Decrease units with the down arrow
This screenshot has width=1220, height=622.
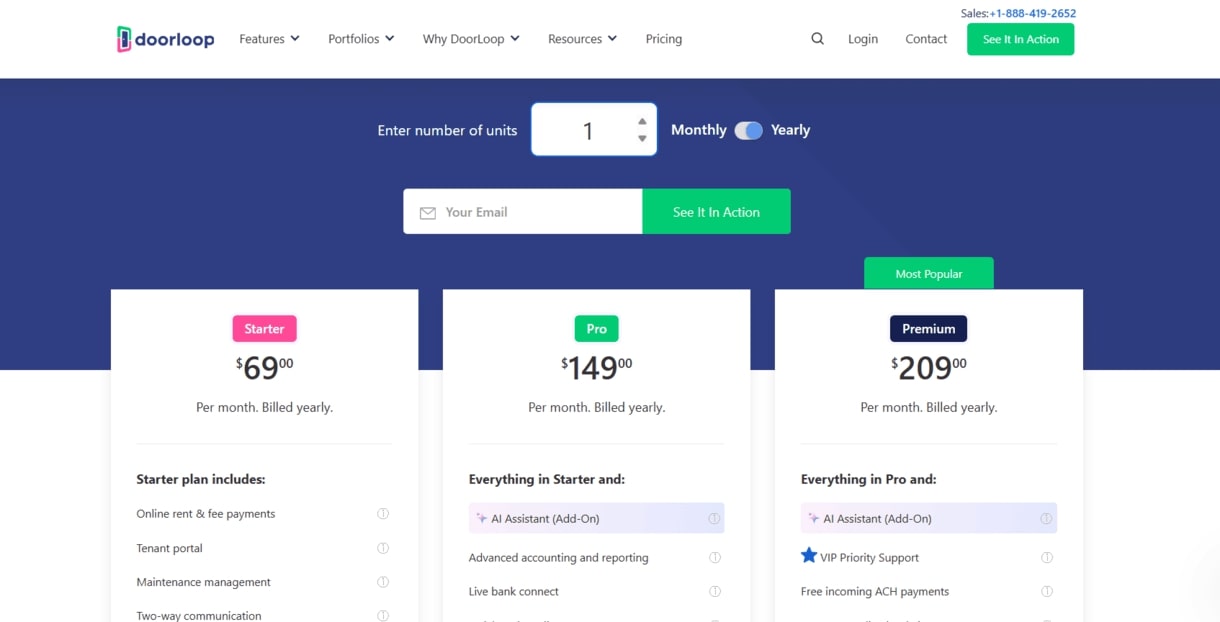pyautogui.click(x=642, y=139)
